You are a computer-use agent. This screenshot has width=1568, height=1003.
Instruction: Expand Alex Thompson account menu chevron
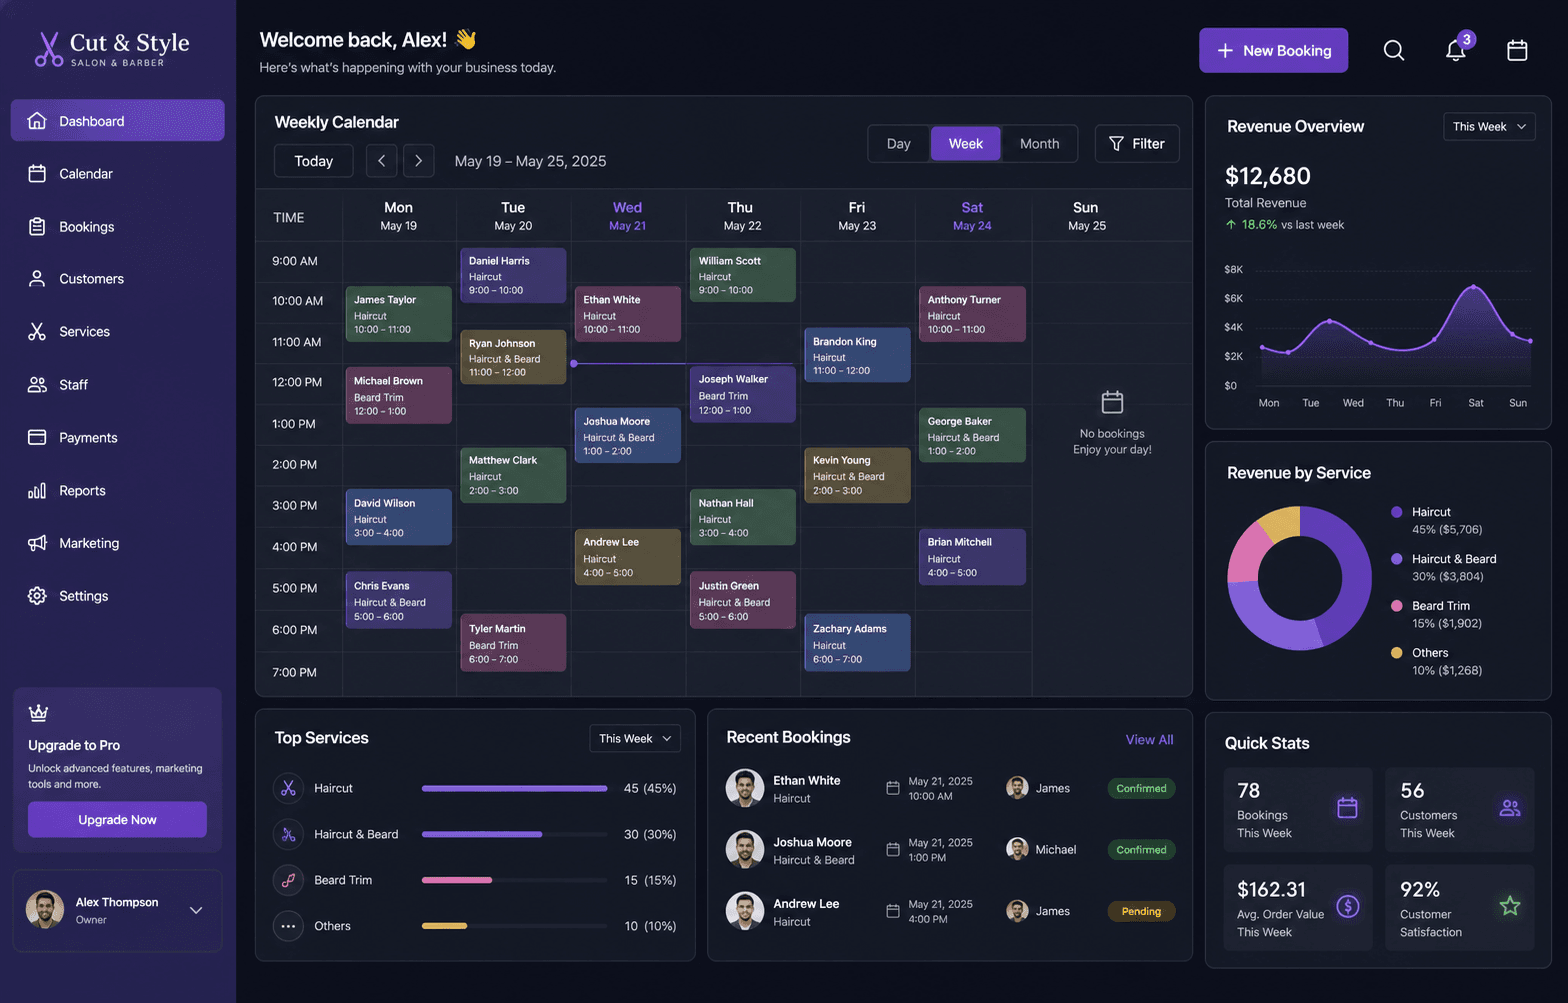[196, 910]
